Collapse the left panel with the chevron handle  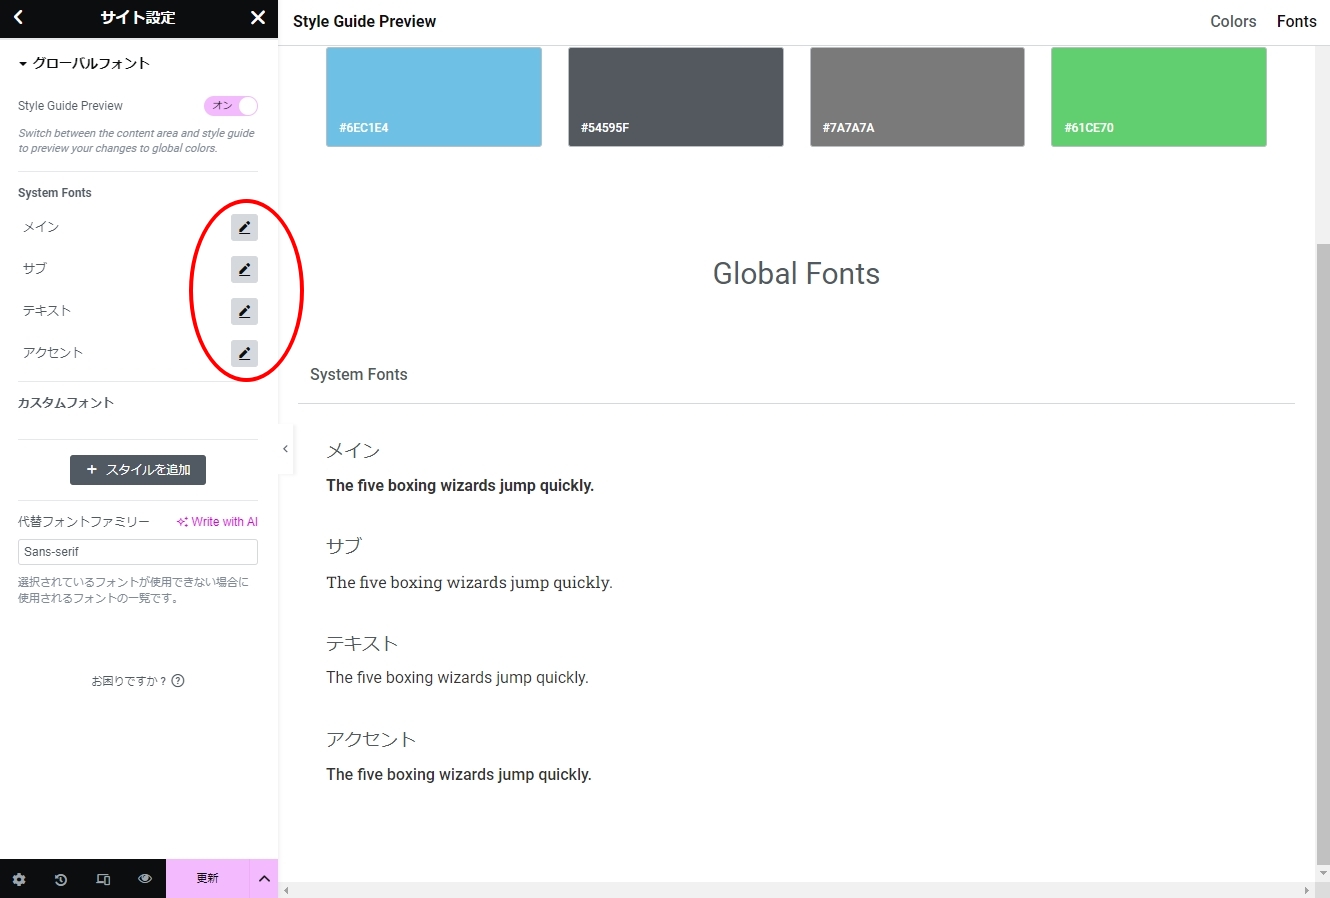coord(285,449)
